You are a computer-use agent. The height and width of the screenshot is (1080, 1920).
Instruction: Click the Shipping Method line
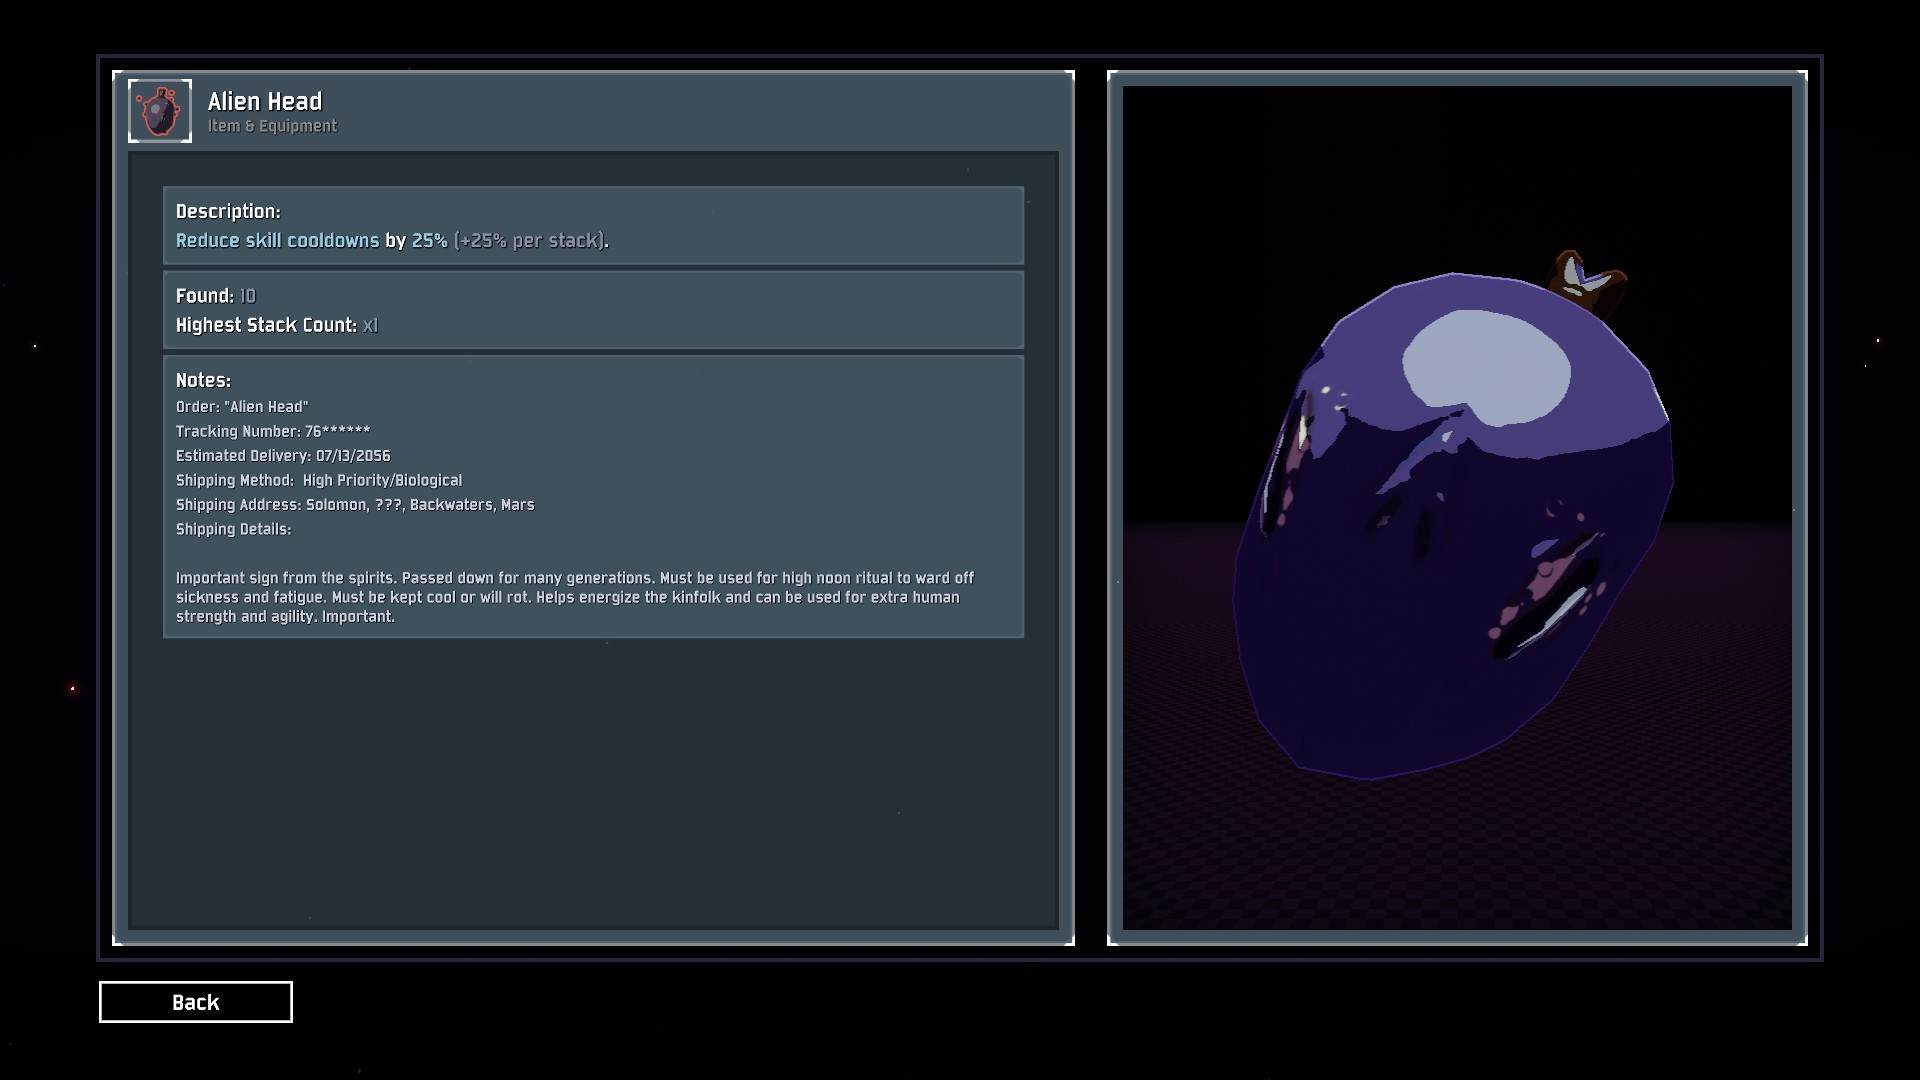click(319, 480)
